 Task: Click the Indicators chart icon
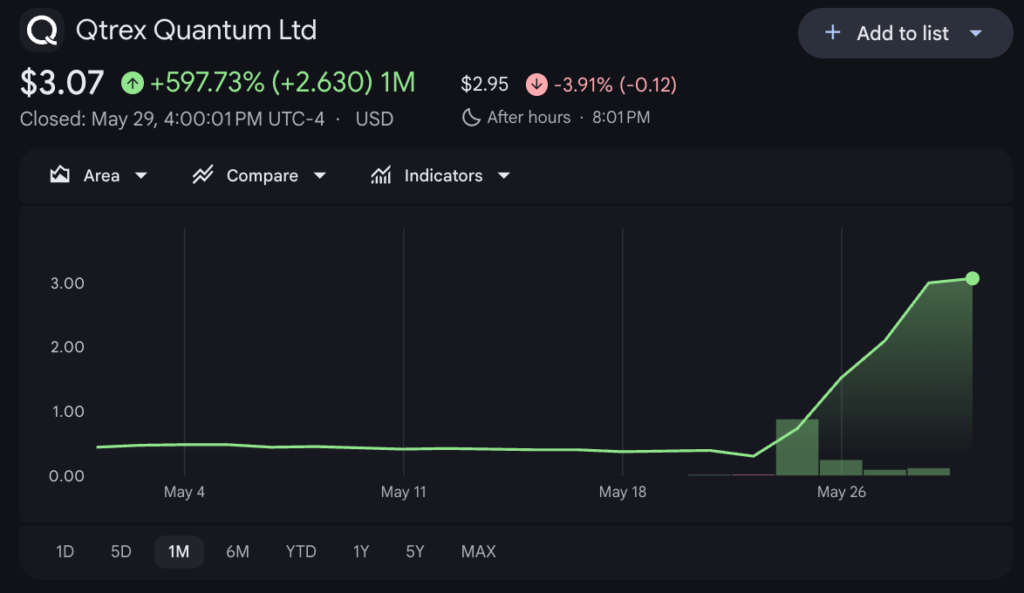click(381, 174)
